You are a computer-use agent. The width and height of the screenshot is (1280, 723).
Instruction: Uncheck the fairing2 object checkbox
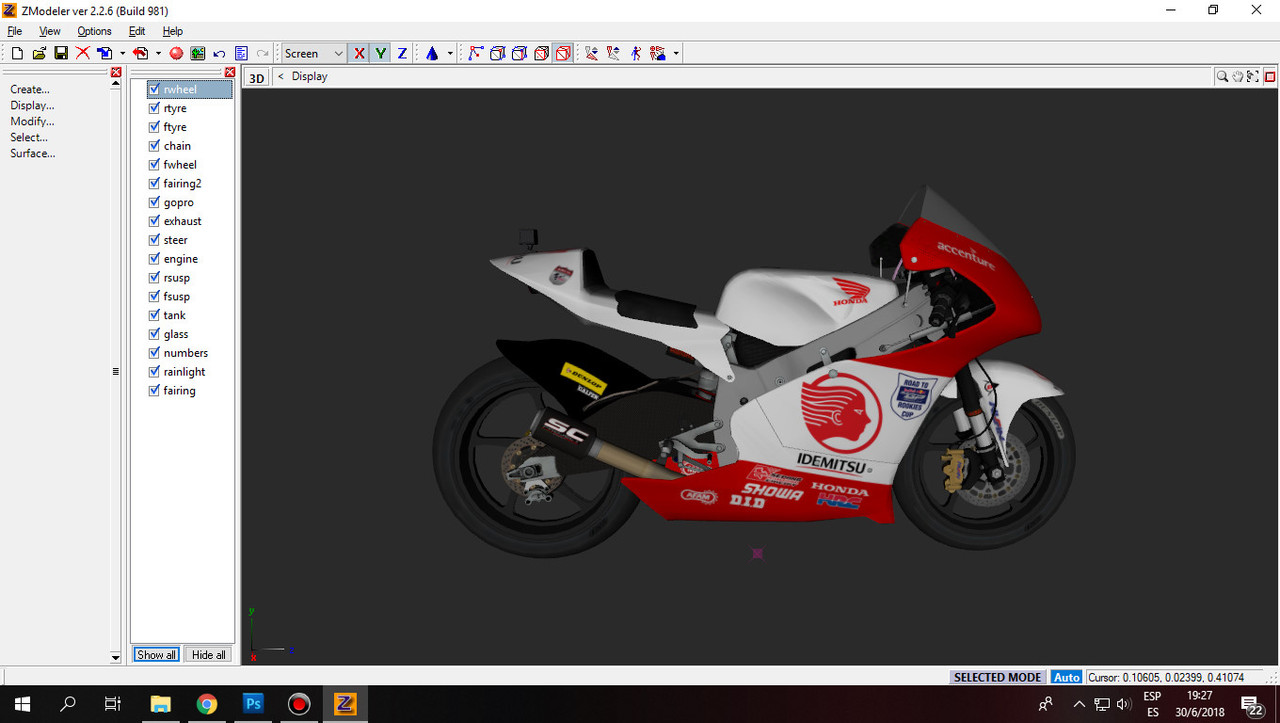point(154,183)
